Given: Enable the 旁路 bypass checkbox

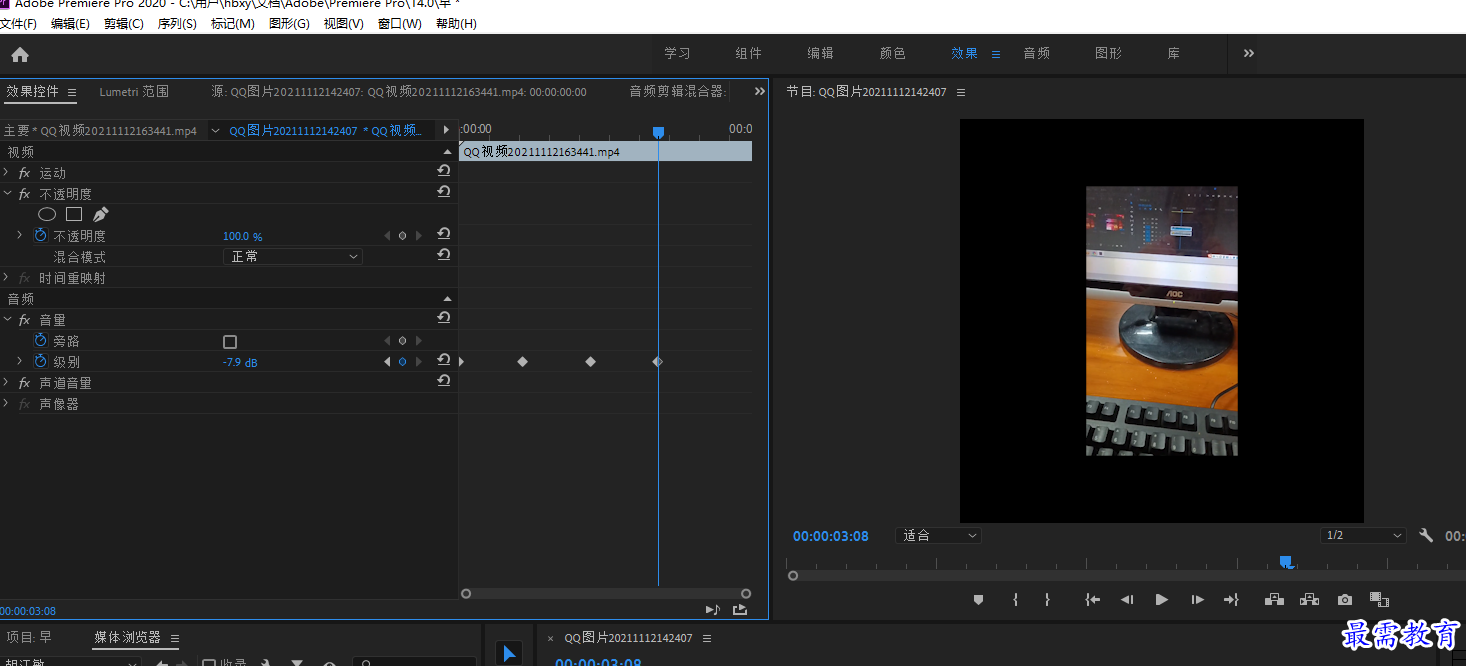Looking at the screenshot, I should tap(230, 341).
